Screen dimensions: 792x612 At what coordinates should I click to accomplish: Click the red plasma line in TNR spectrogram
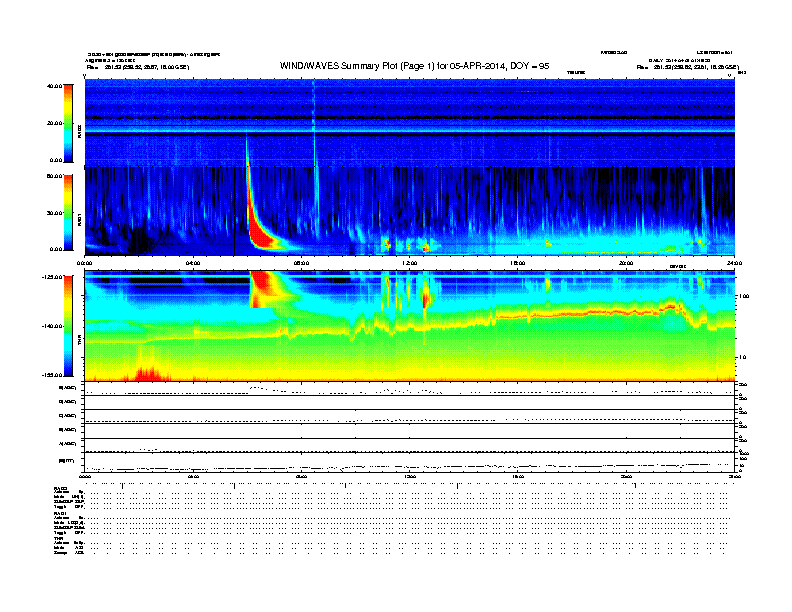coord(591,313)
